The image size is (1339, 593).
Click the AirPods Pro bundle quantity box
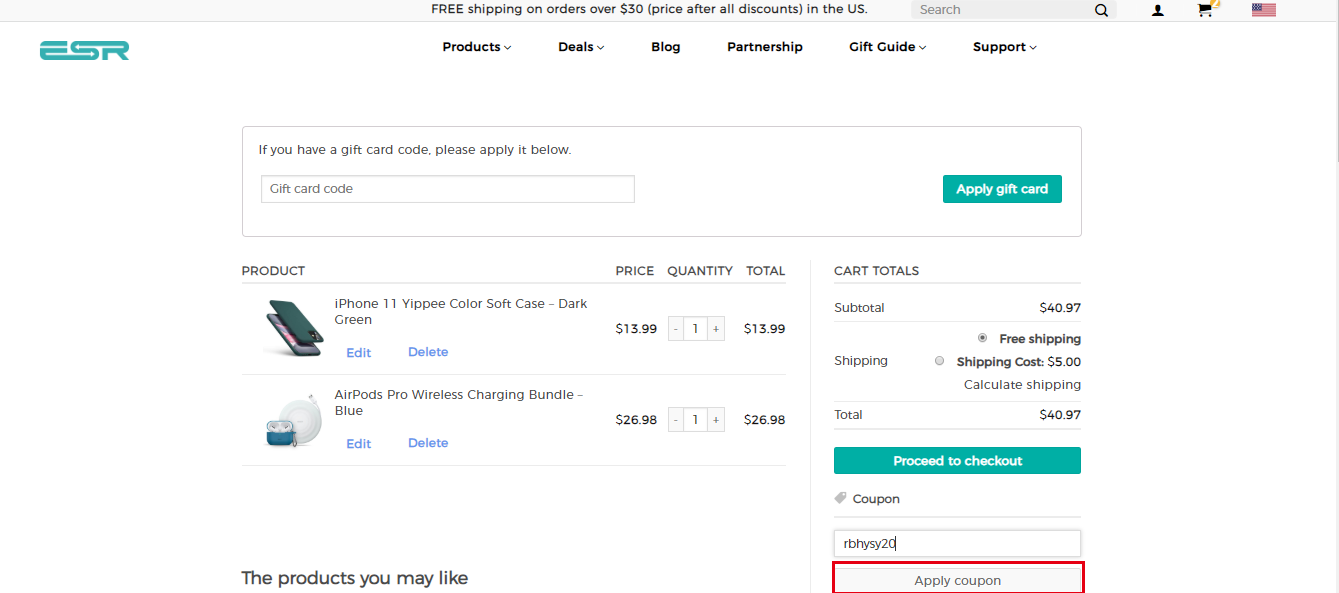(x=696, y=420)
